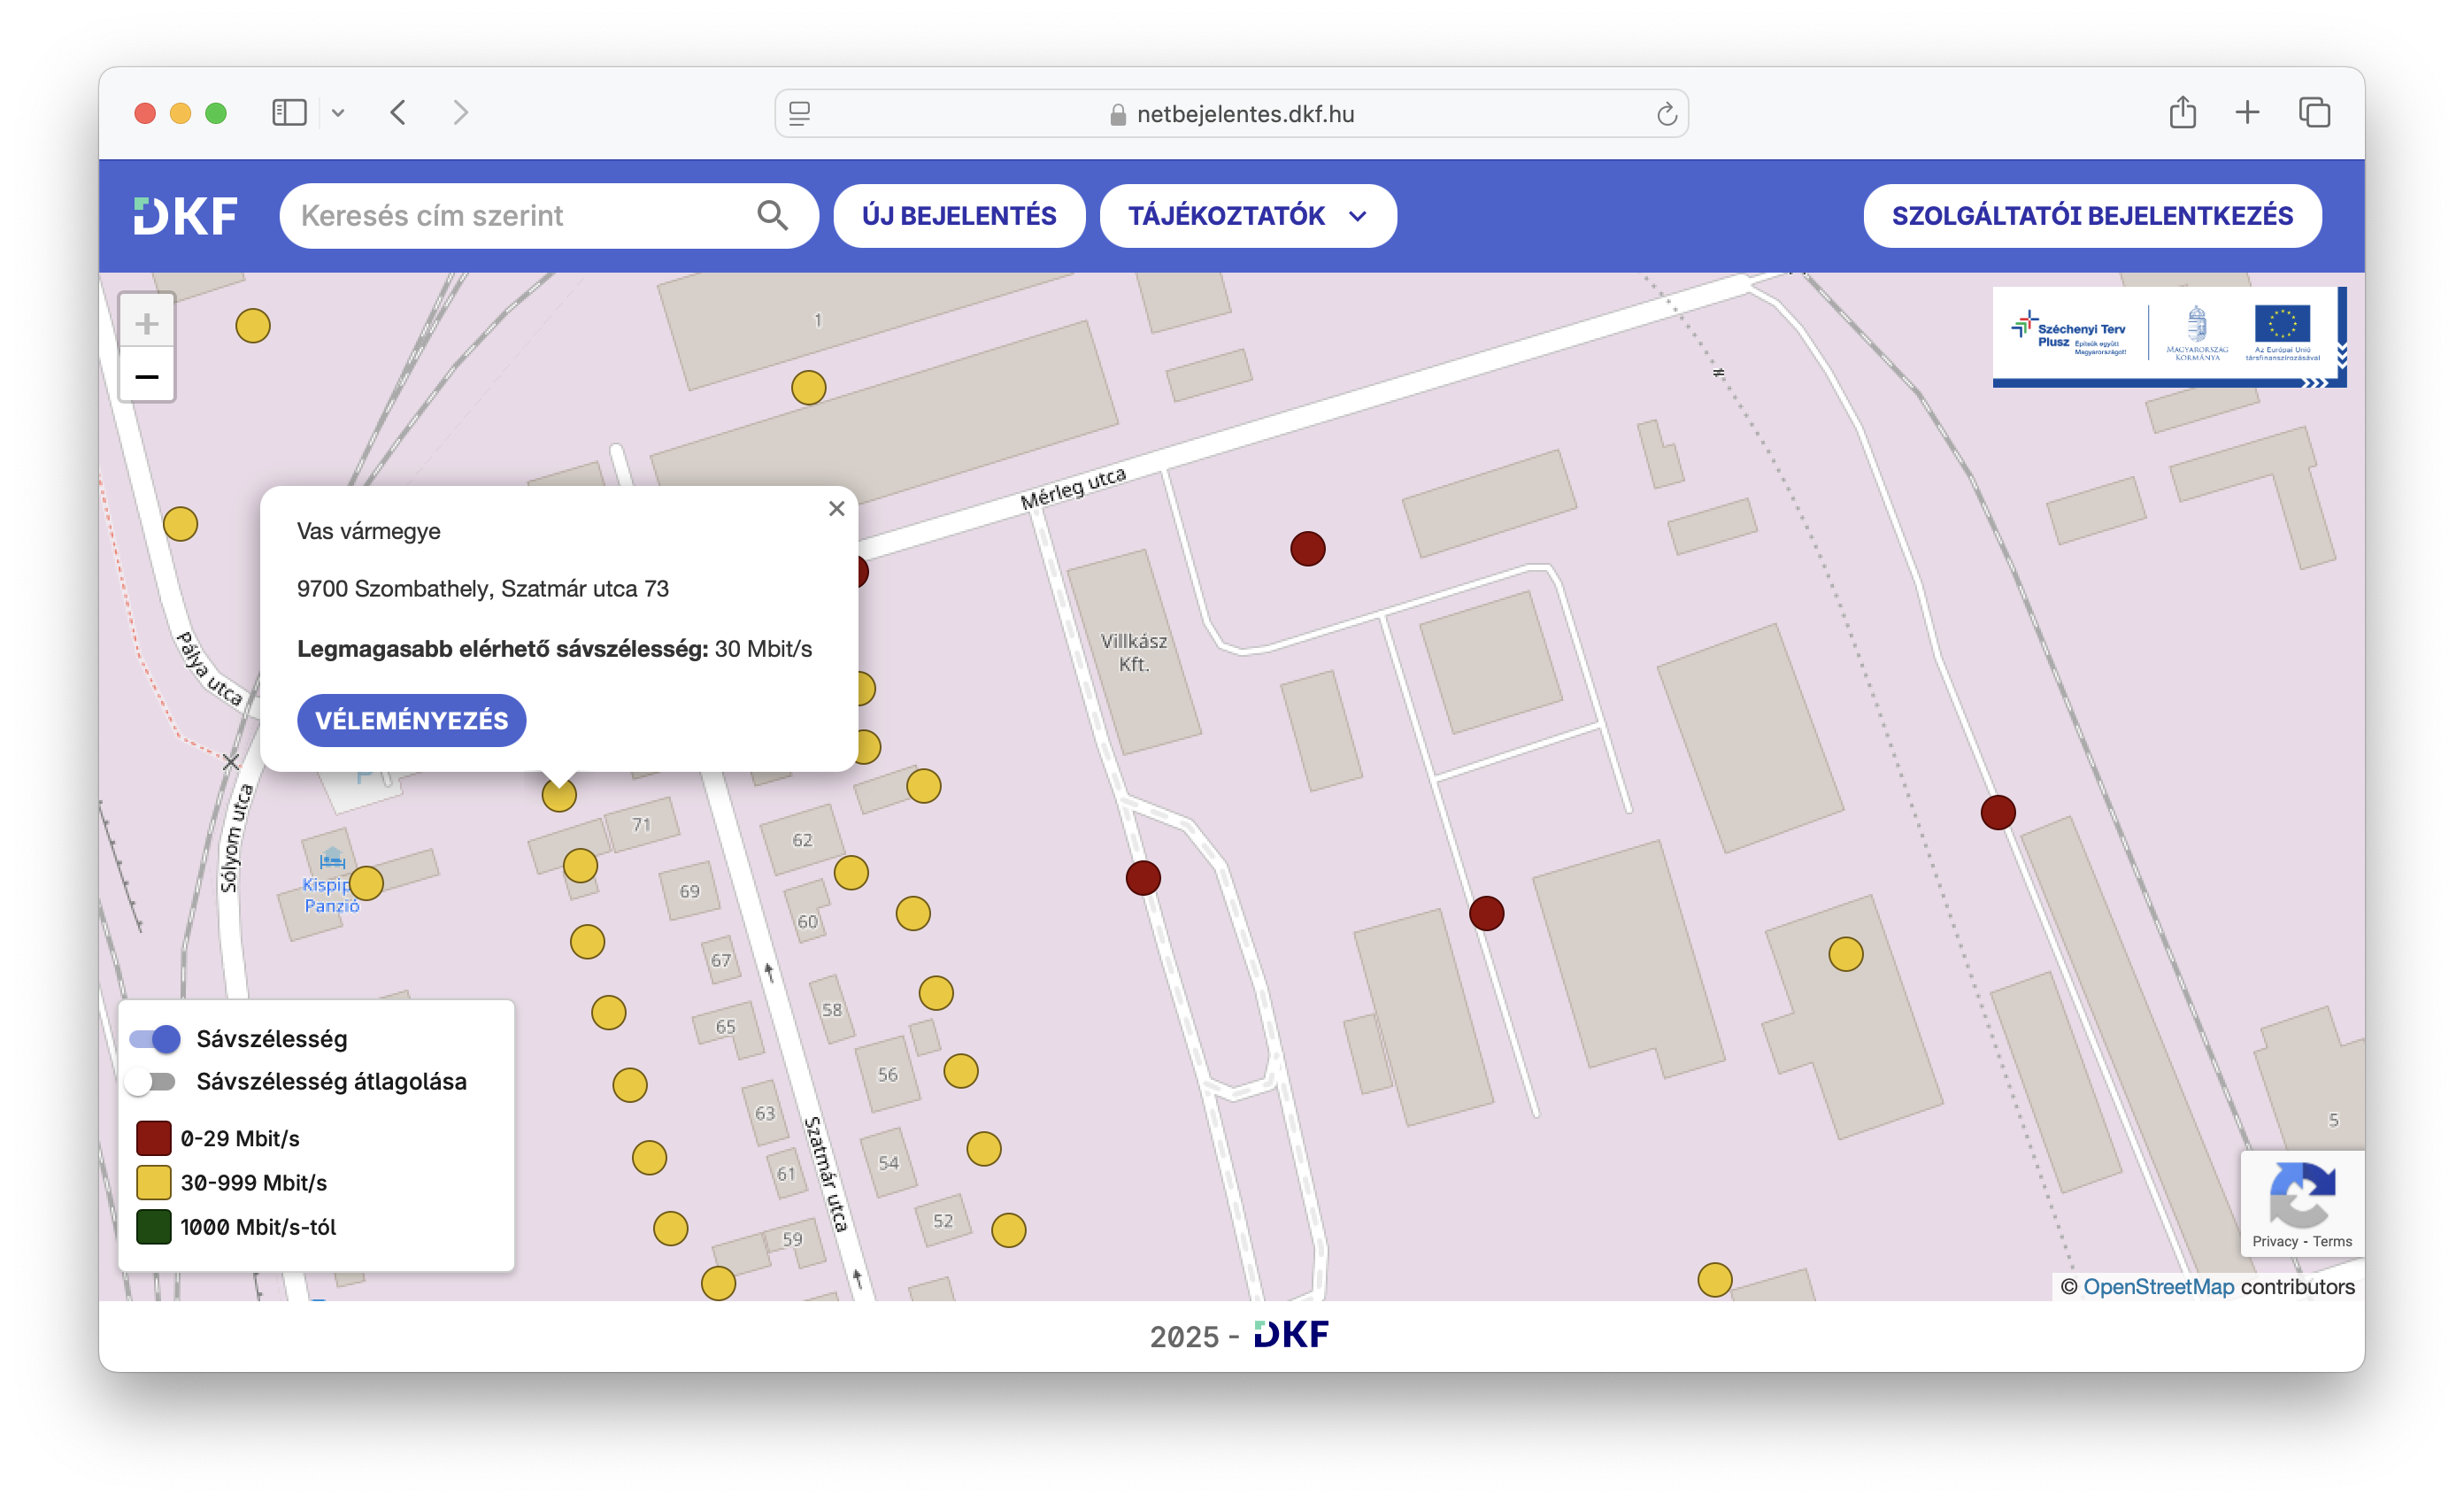Expand the TÁJÉKOZTATÓK dropdown menu

point(1247,216)
